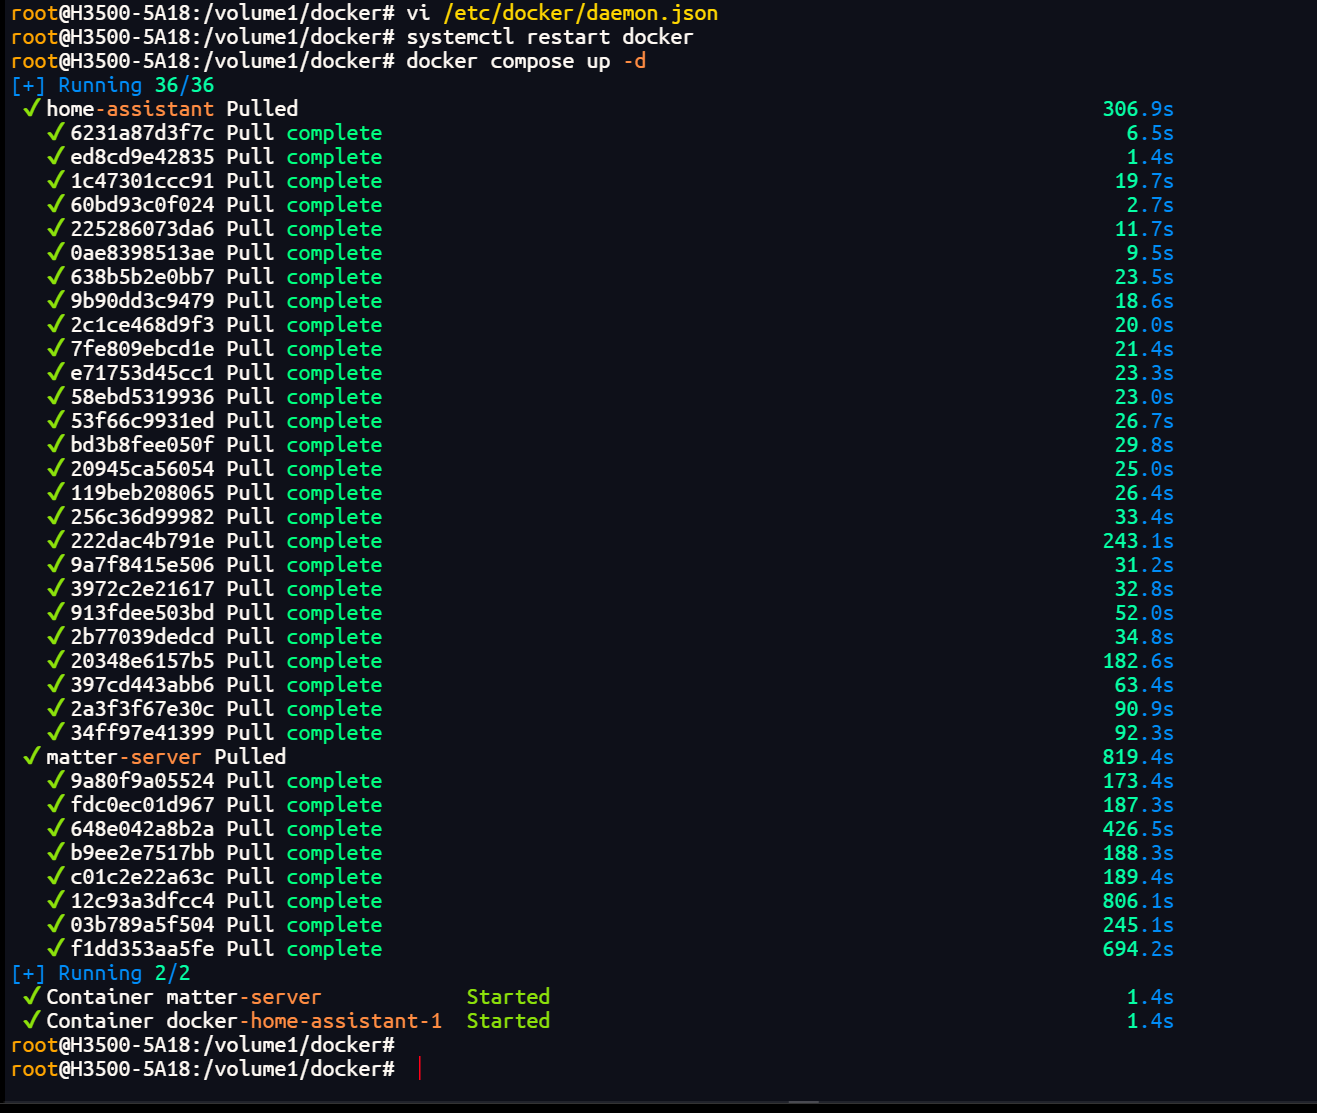Click the checkmark next to Container matter-server

point(32,996)
